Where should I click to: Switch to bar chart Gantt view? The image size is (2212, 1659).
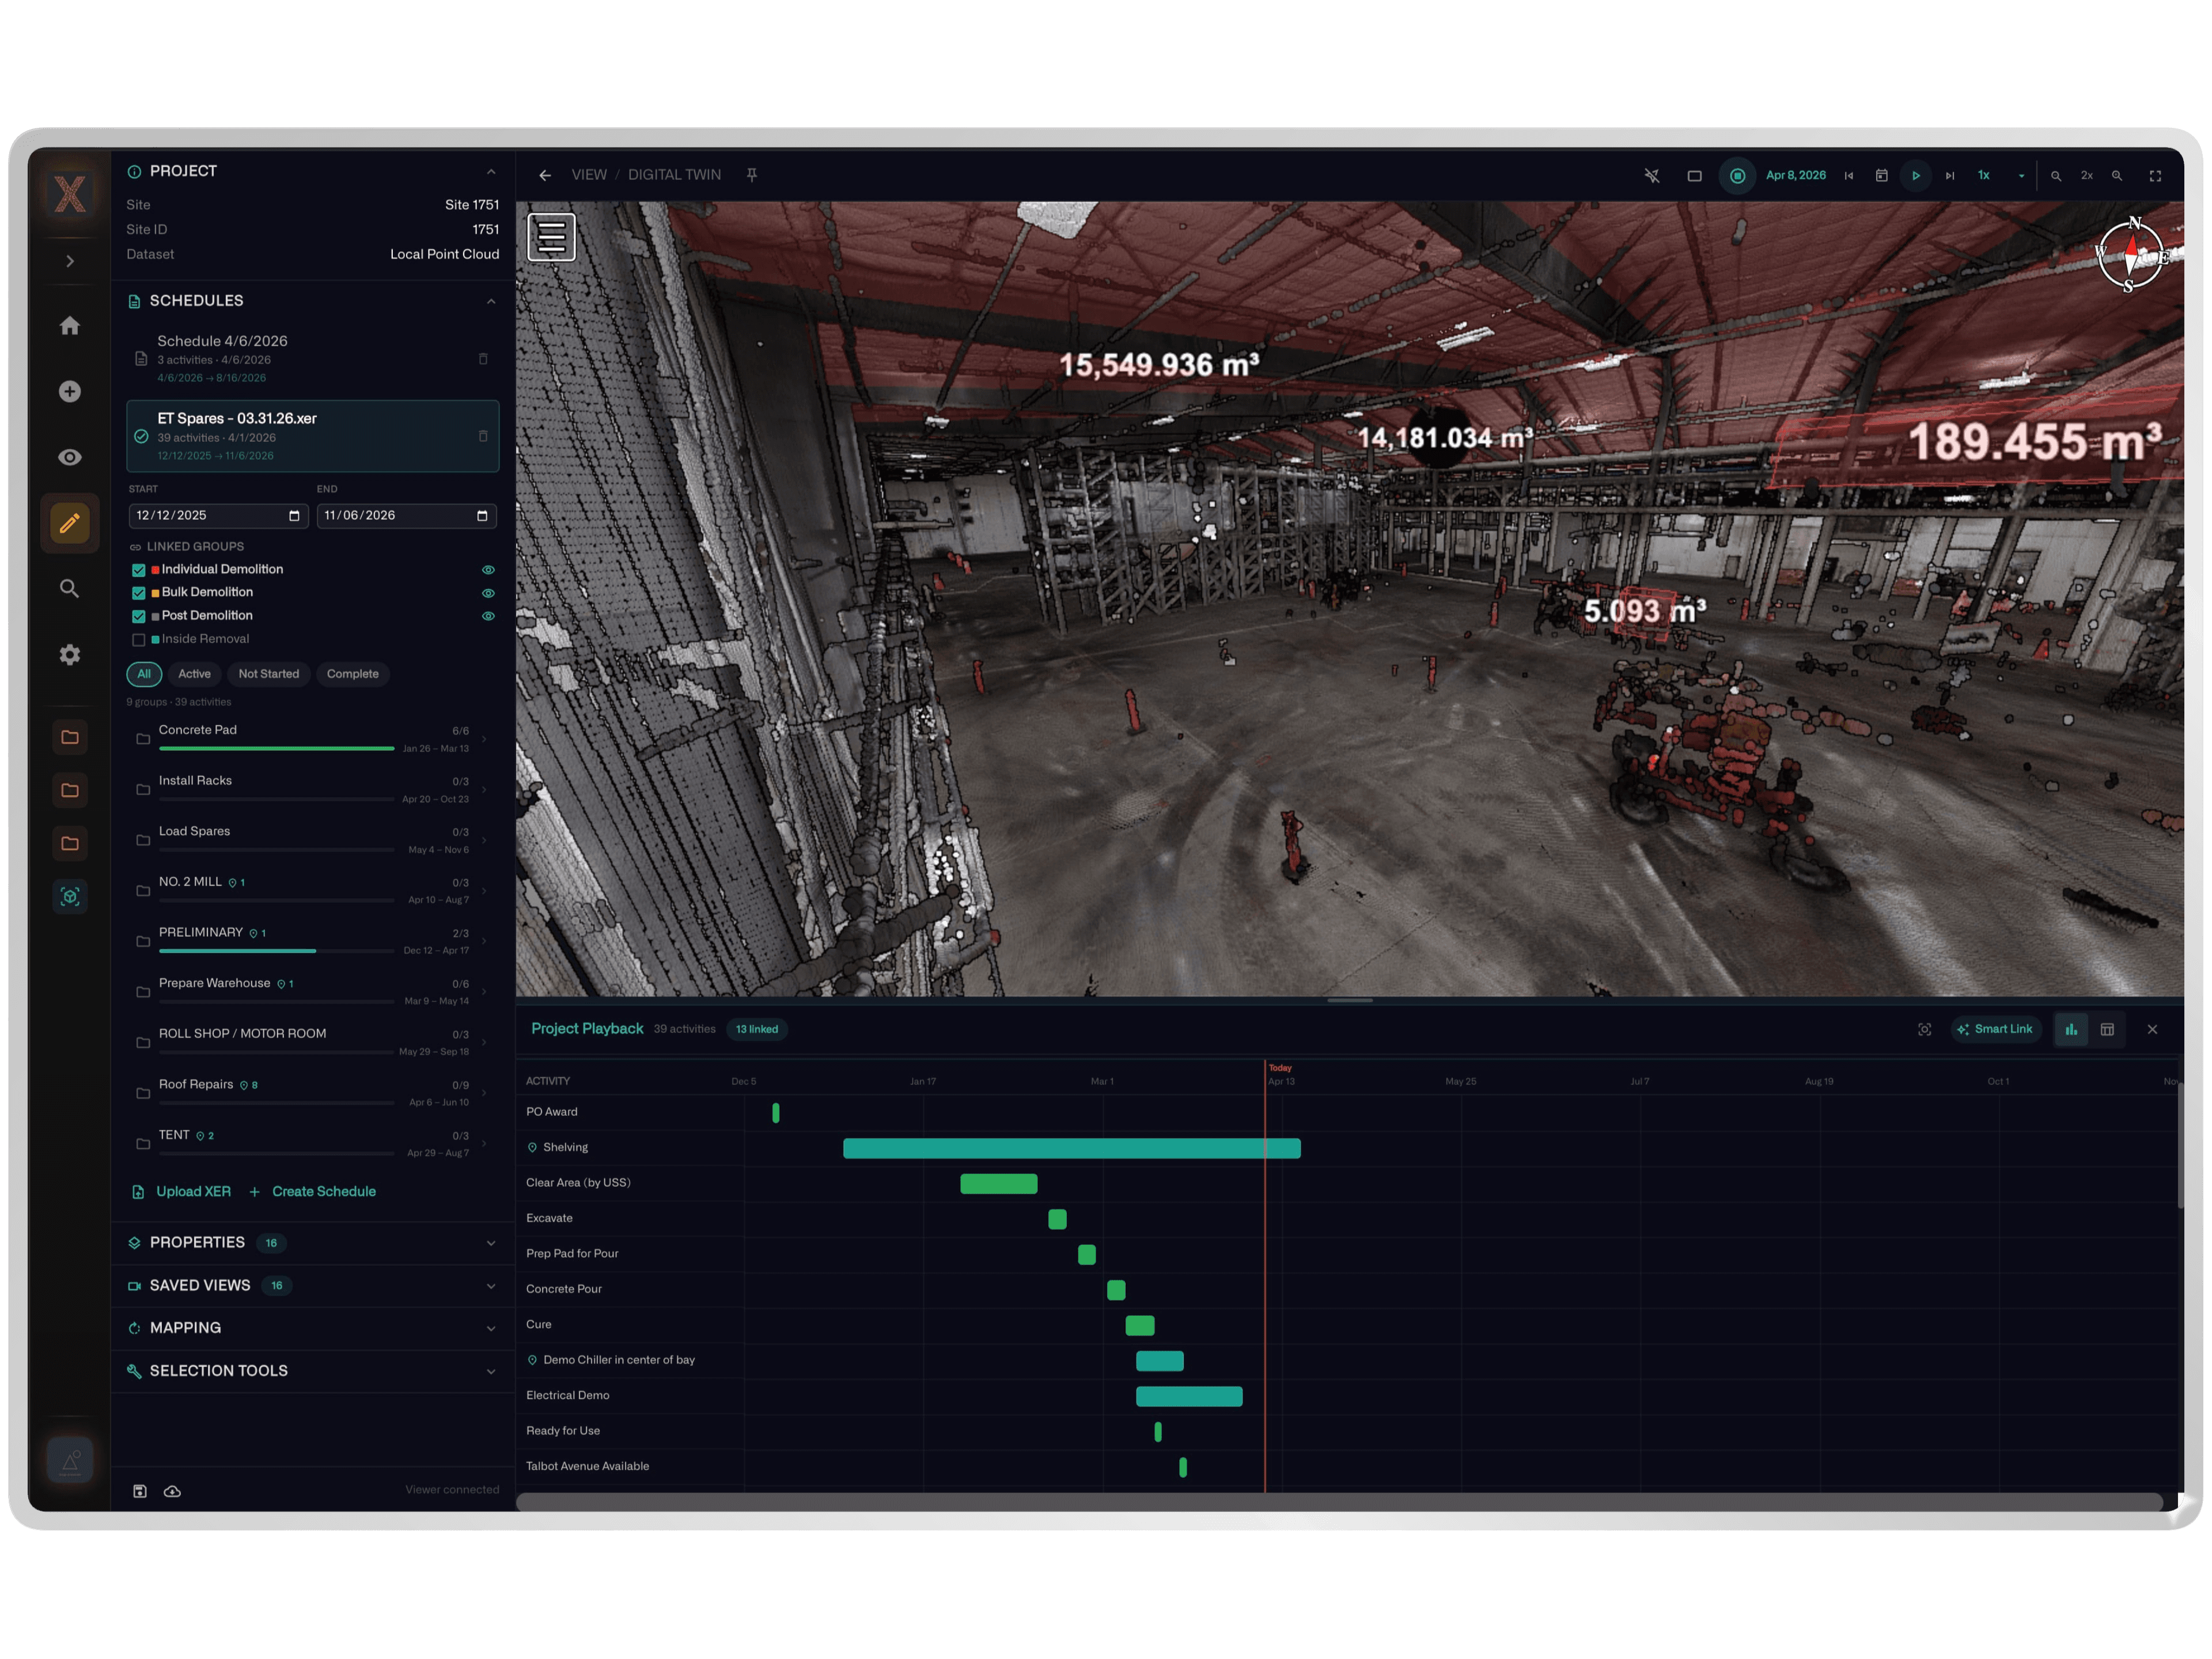(x=2071, y=1030)
